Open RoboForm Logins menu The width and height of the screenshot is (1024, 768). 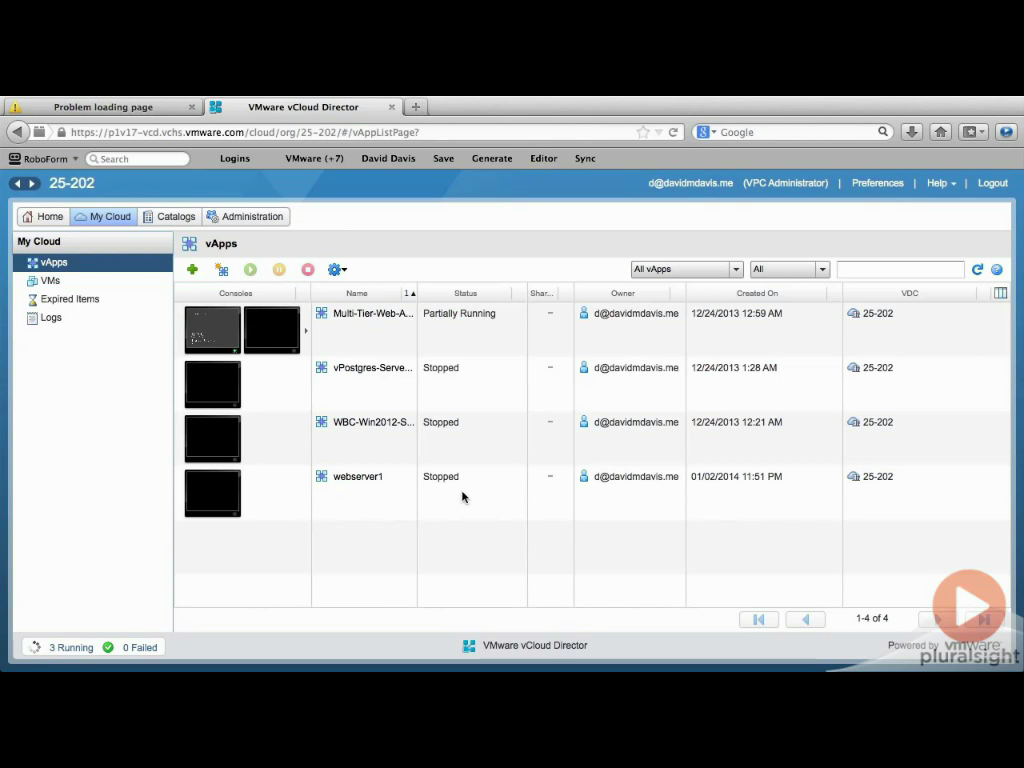pos(234,159)
